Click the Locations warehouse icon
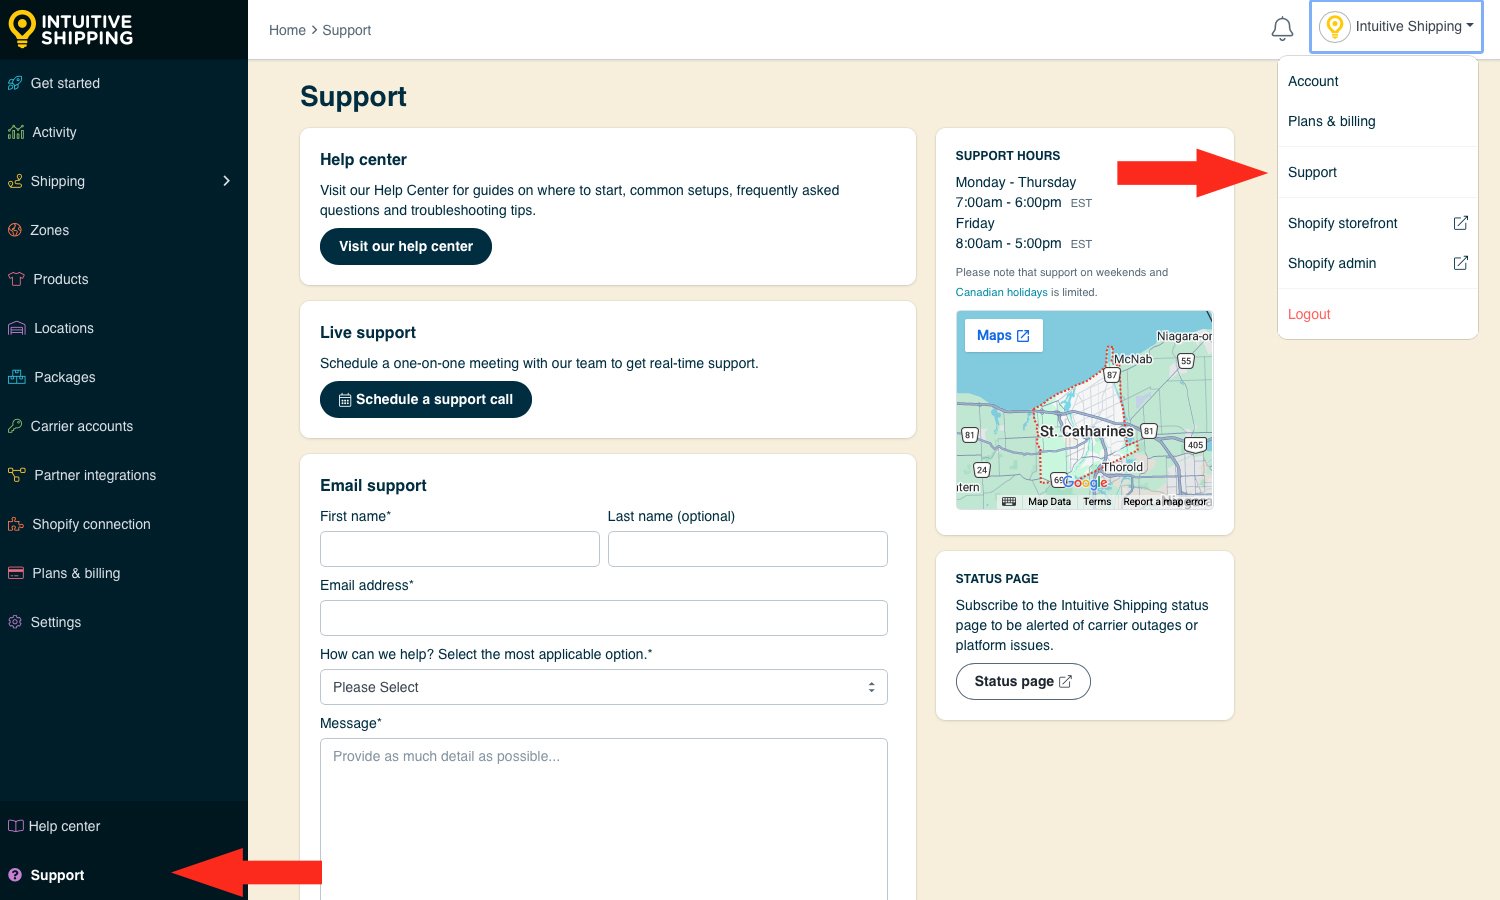Viewport: 1500px width, 900px height. click(x=16, y=328)
